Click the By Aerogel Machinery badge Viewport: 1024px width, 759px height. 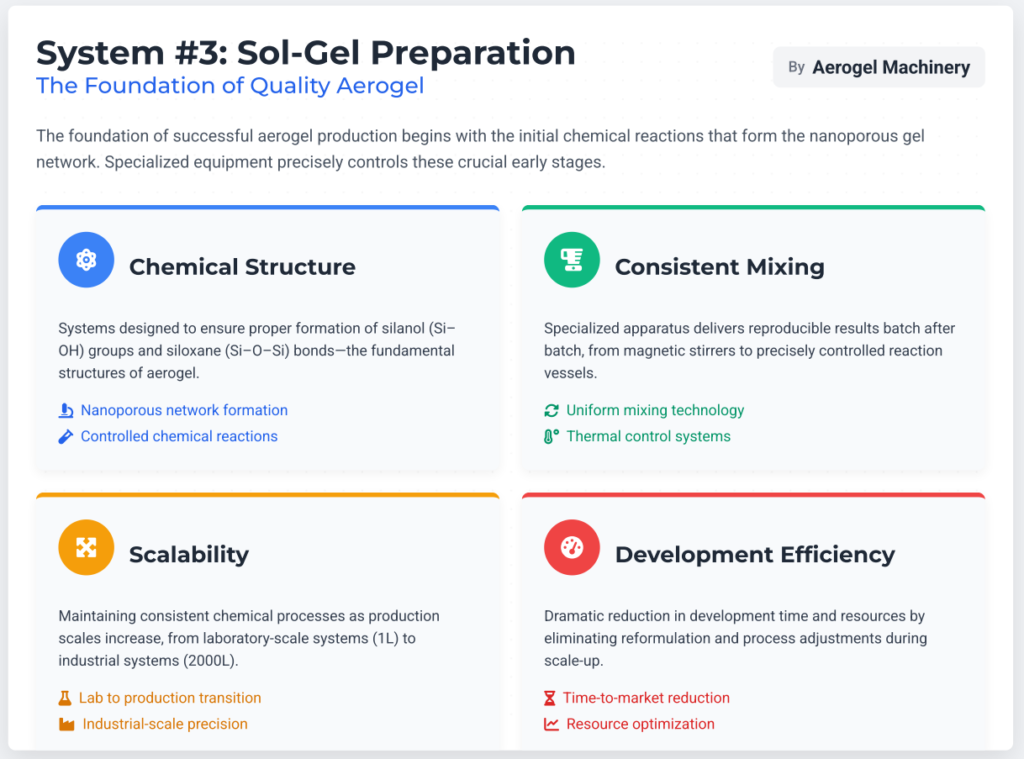878,67
